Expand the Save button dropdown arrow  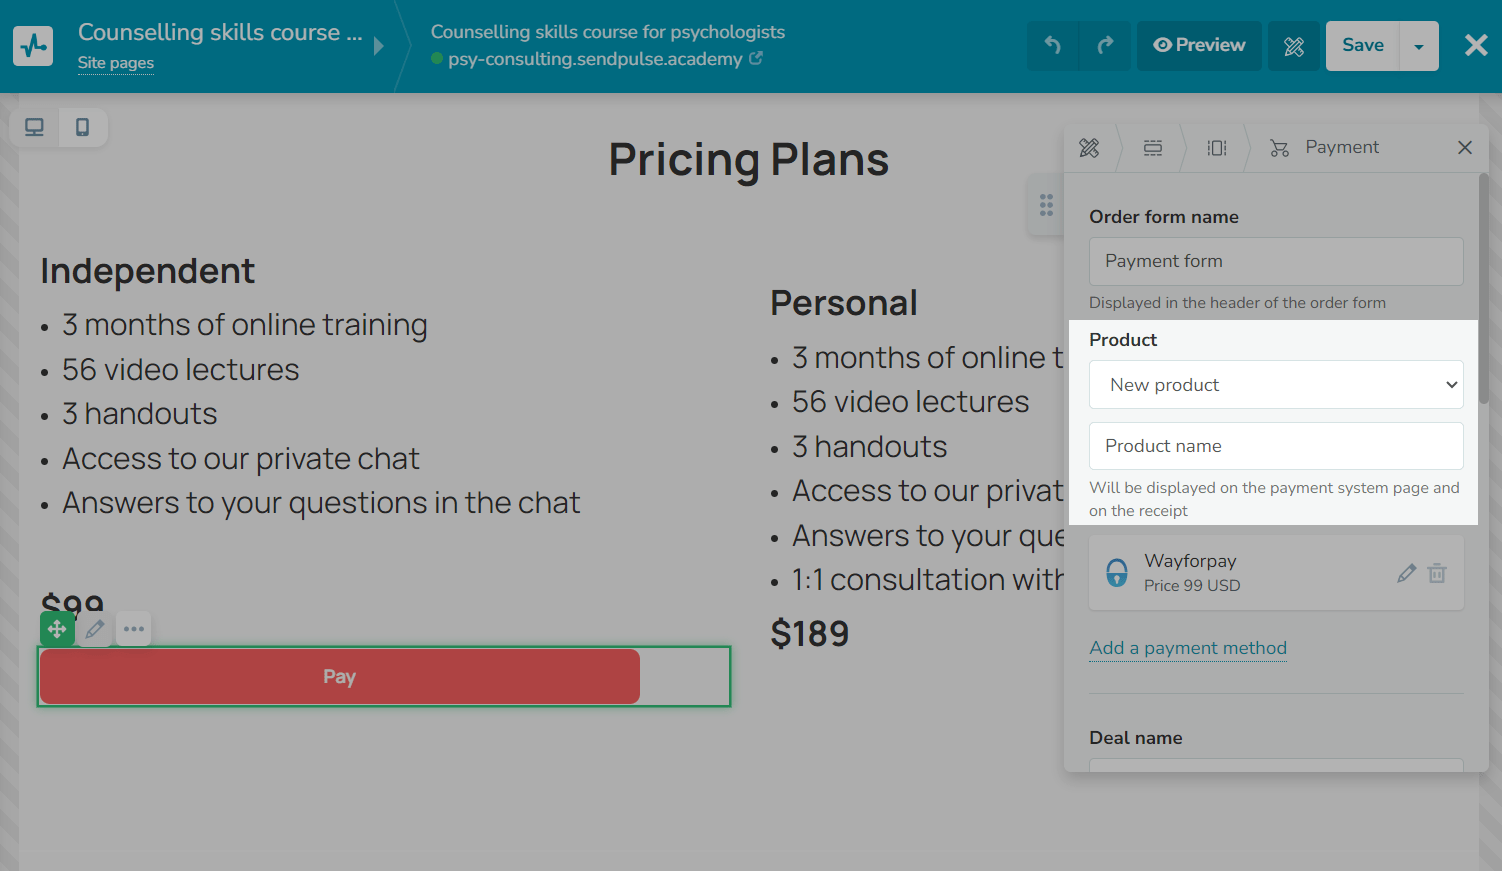pyautogui.click(x=1419, y=46)
